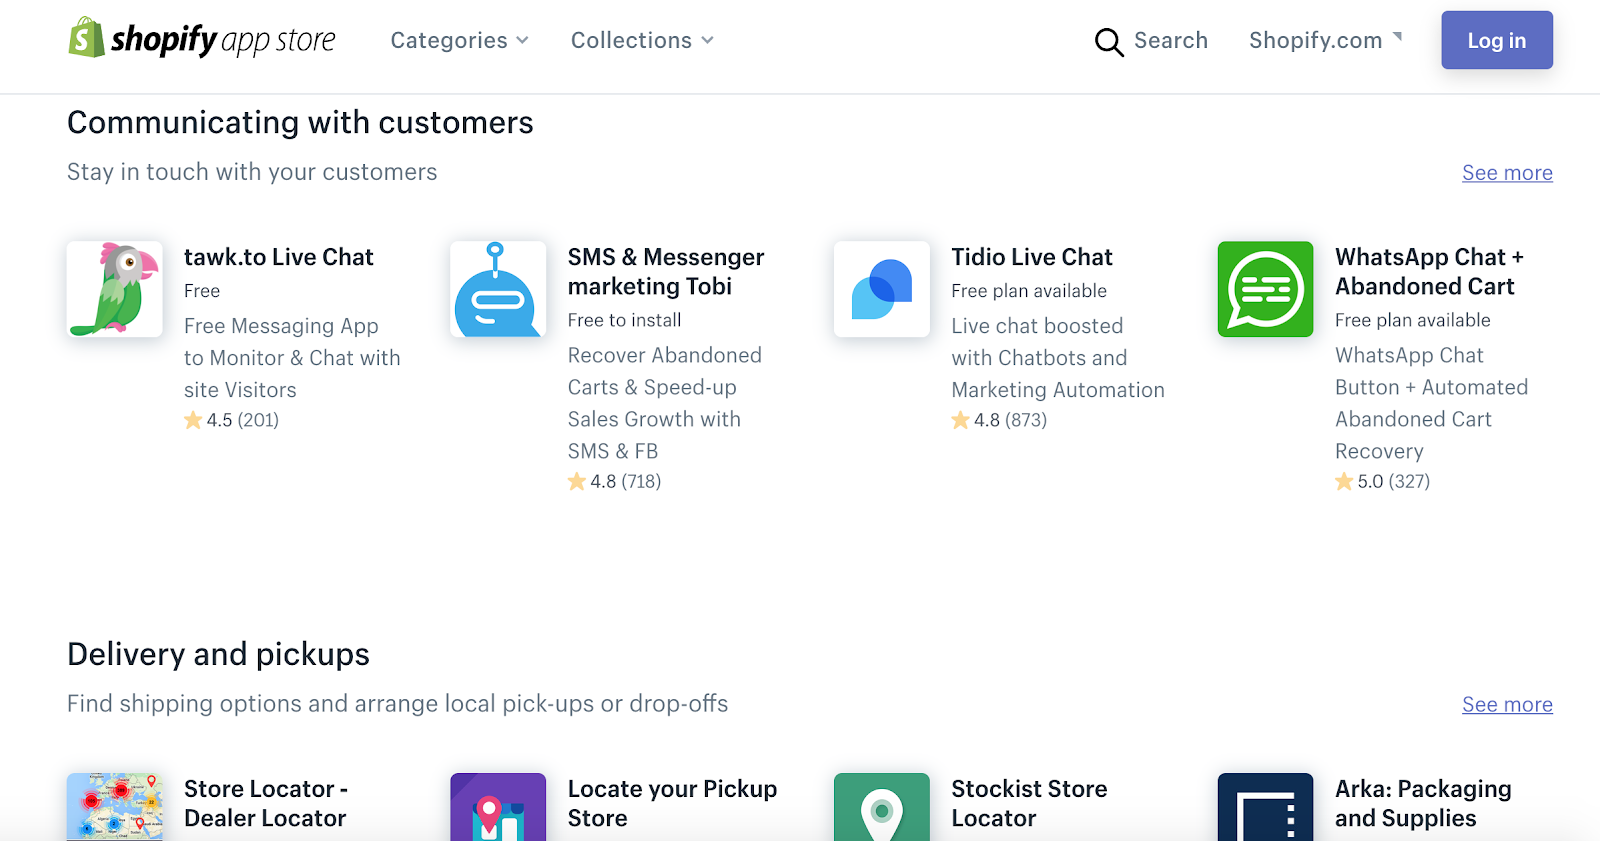Screen dimensions: 1600x841
Task: Click Tidio's 'Free plan available' text
Action: tap(1029, 291)
